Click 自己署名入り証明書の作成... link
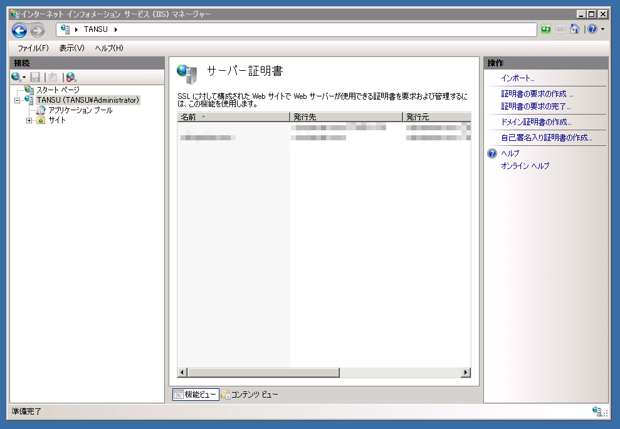 pos(546,138)
